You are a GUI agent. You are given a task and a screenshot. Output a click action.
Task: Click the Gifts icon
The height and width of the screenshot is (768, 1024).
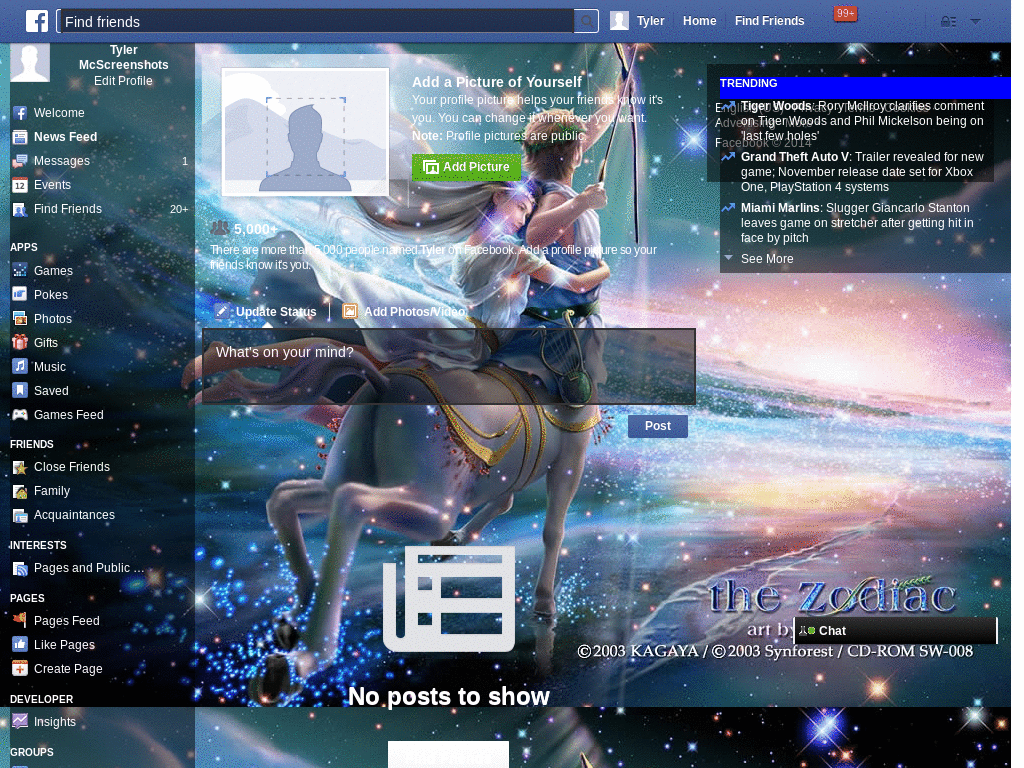click(20, 342)
